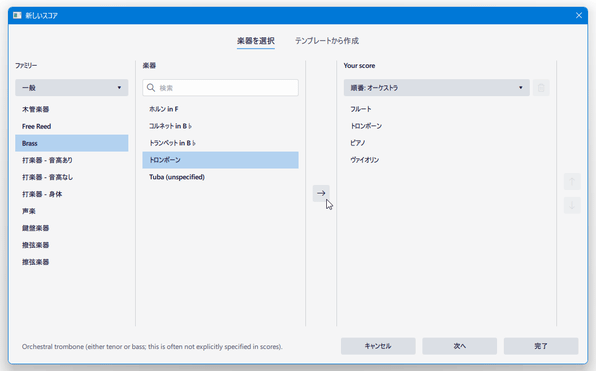Screen dimensions: 596x371
Task: Select the 打楽器 - 身体 family
Action: [72, 194]
